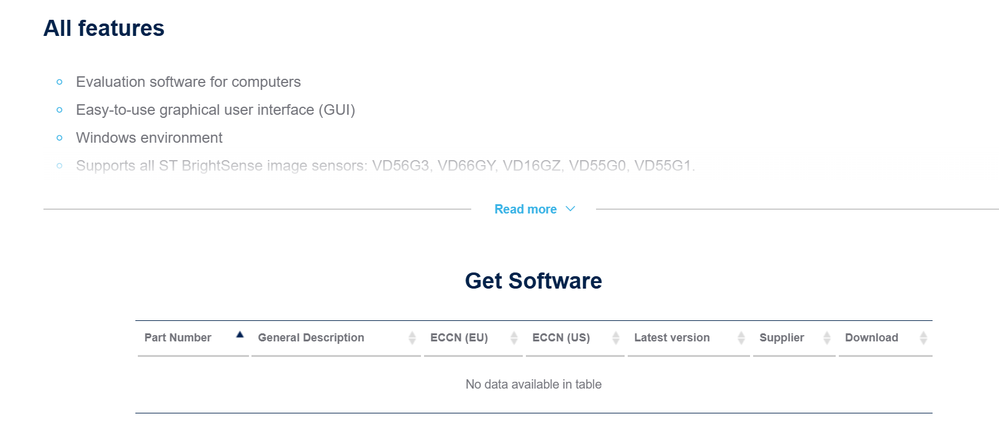Select the General Description header text
The image size is (999, 427).
point(311,338)
